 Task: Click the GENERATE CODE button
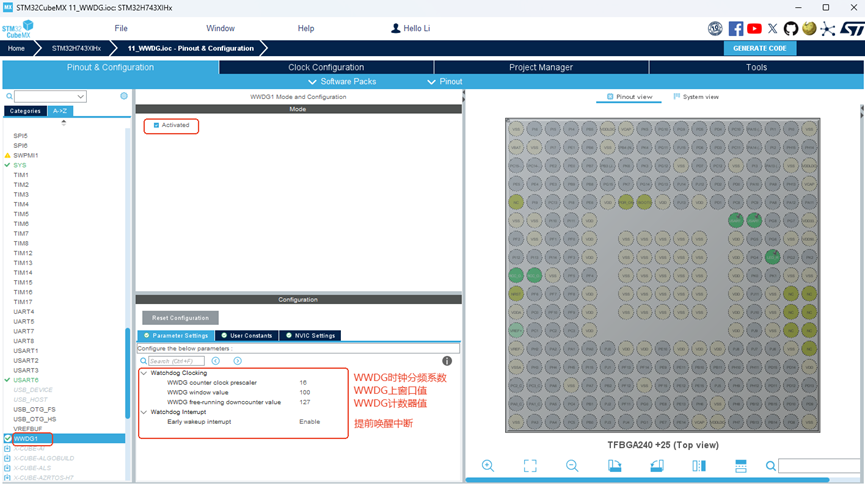[x=760, y=48]
